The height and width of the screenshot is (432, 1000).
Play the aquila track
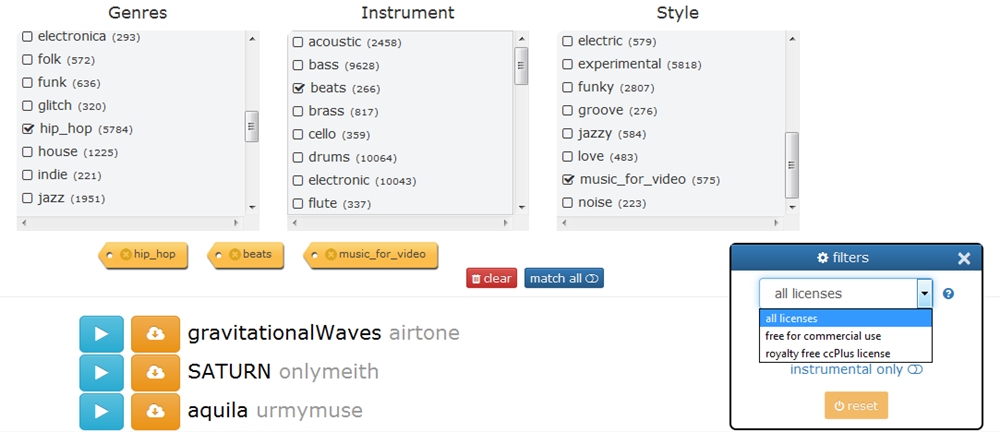coord(101,411)
